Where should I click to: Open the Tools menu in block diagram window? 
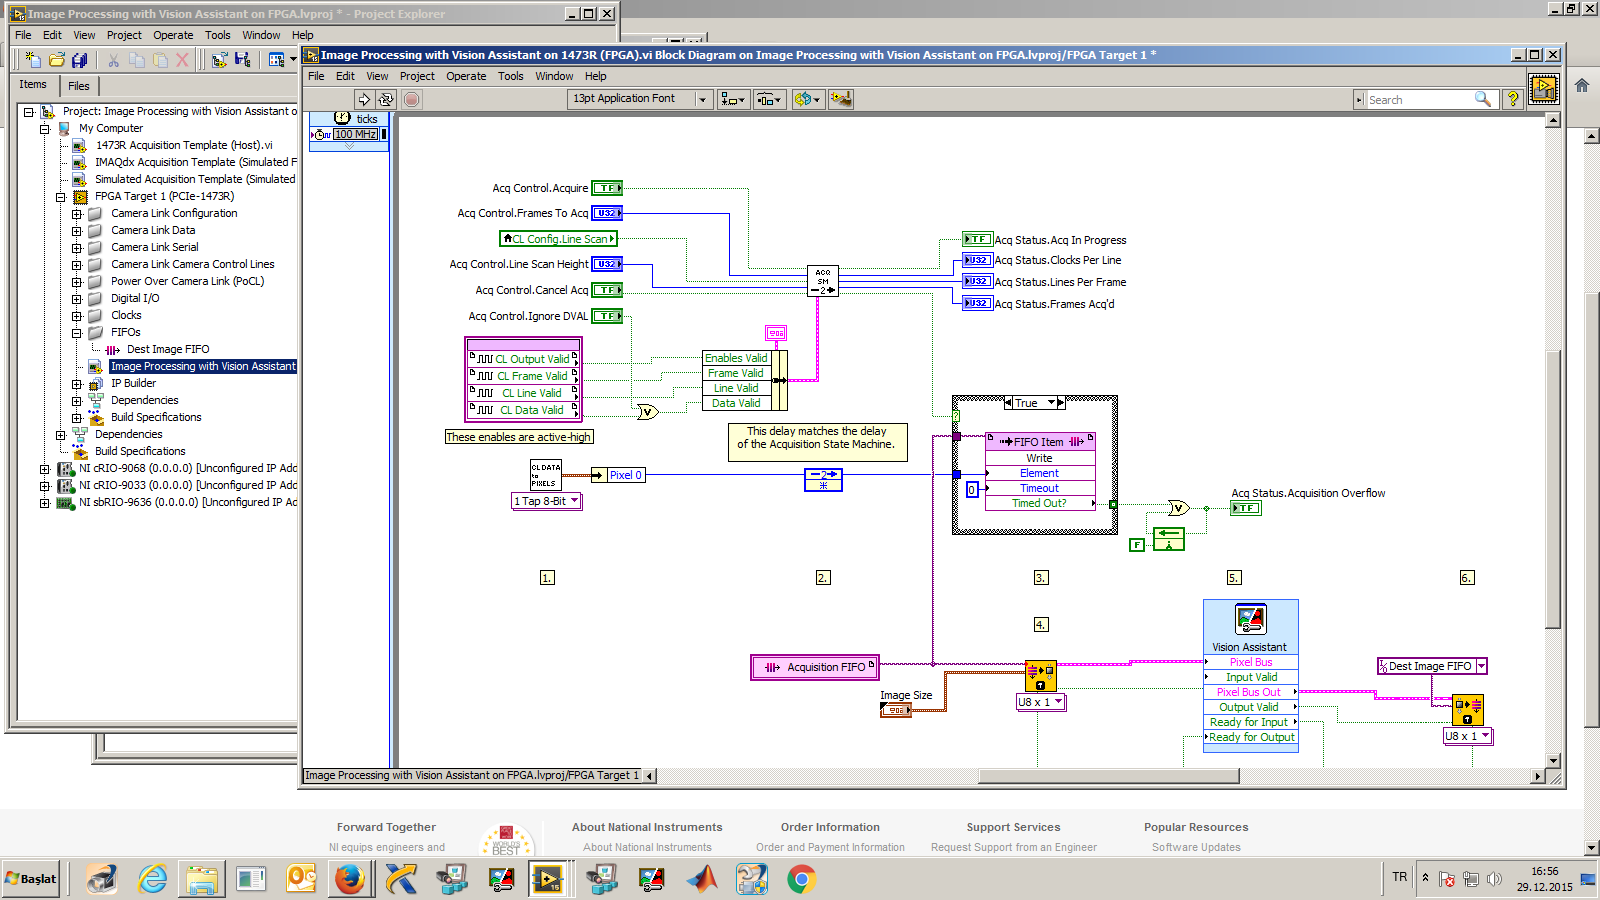pos(511,76)
